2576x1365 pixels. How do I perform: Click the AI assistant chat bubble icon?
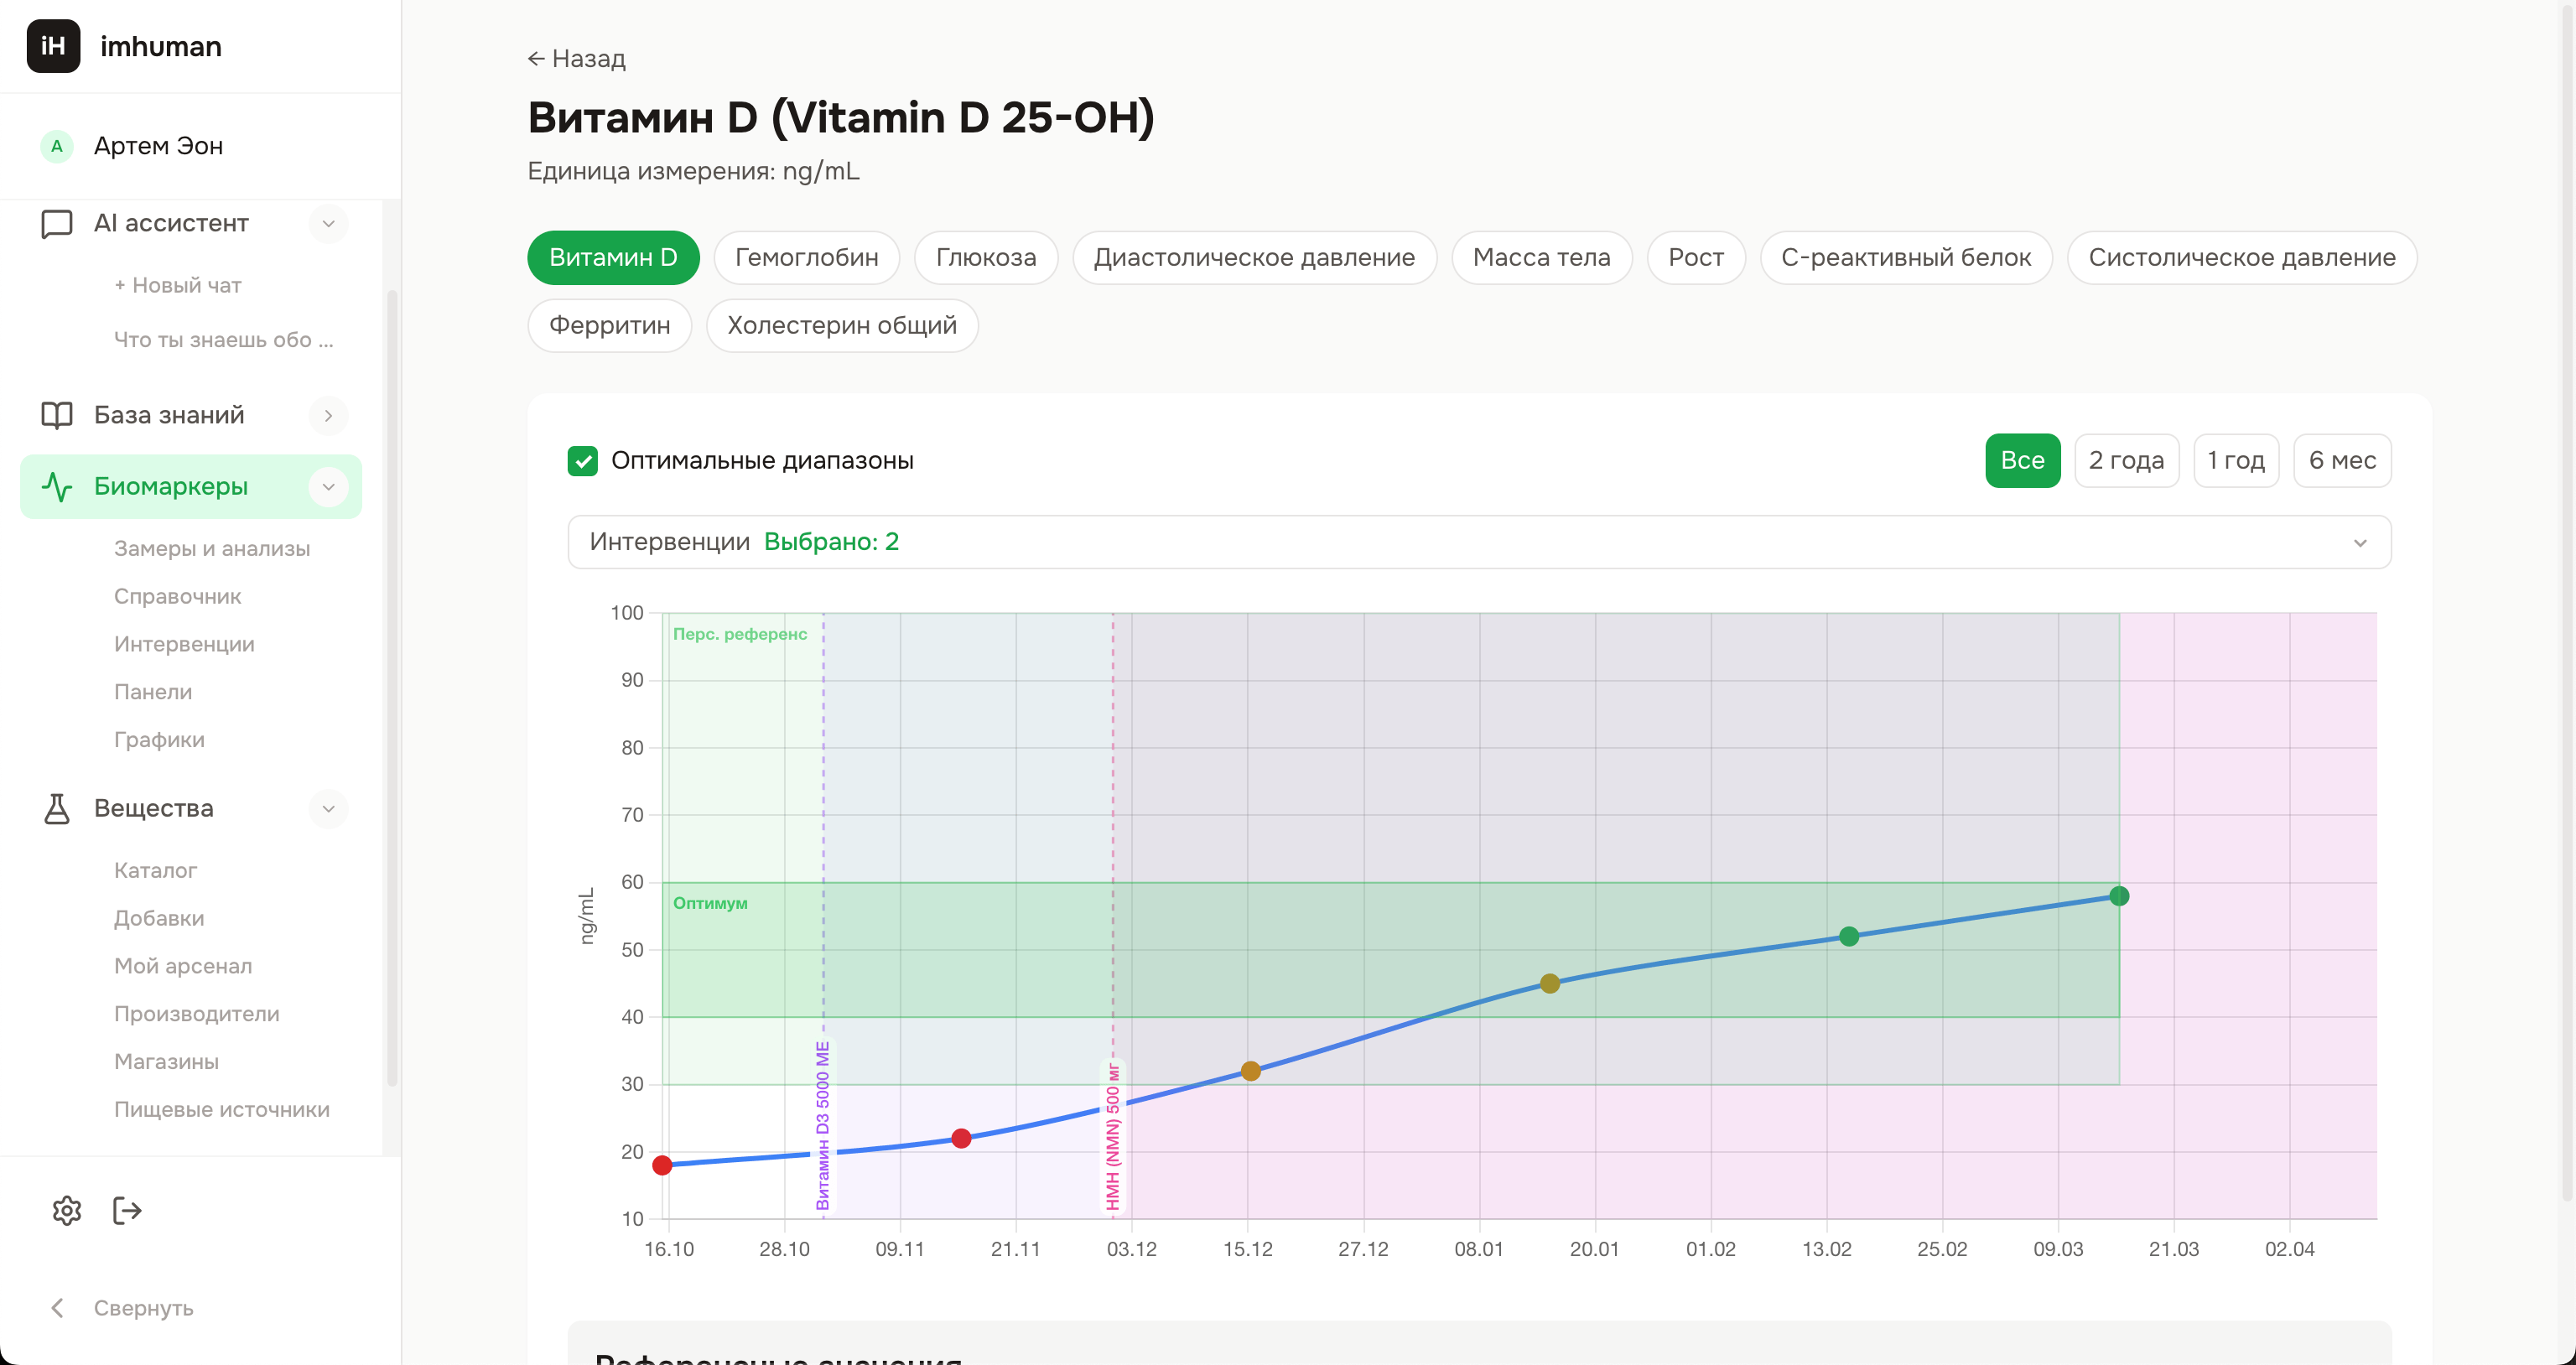click(57, 223)
